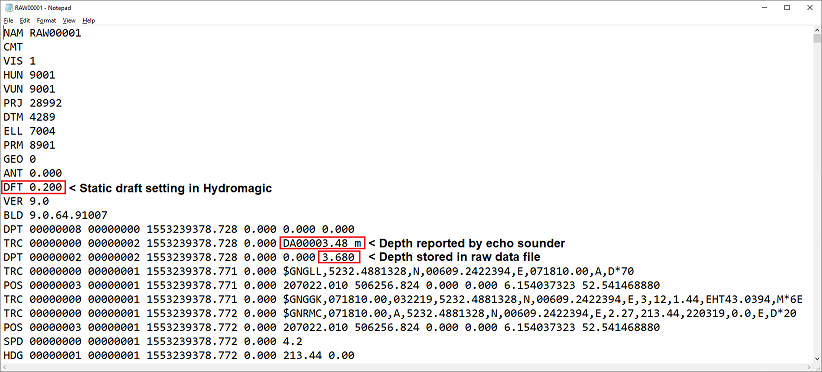Screen dimensions: 822x372
Task: Click the 'DFT 0.200' static draft value
Action: (x=34, y=187)
